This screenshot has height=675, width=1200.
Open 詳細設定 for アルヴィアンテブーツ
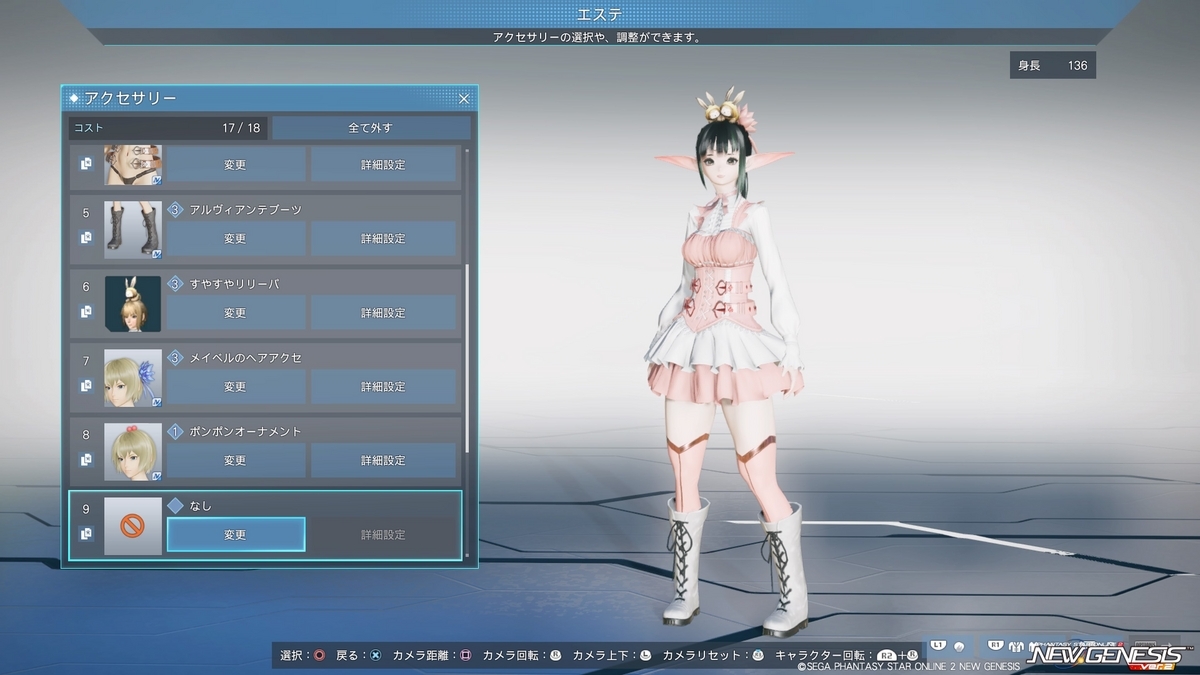tap(383, 239)
